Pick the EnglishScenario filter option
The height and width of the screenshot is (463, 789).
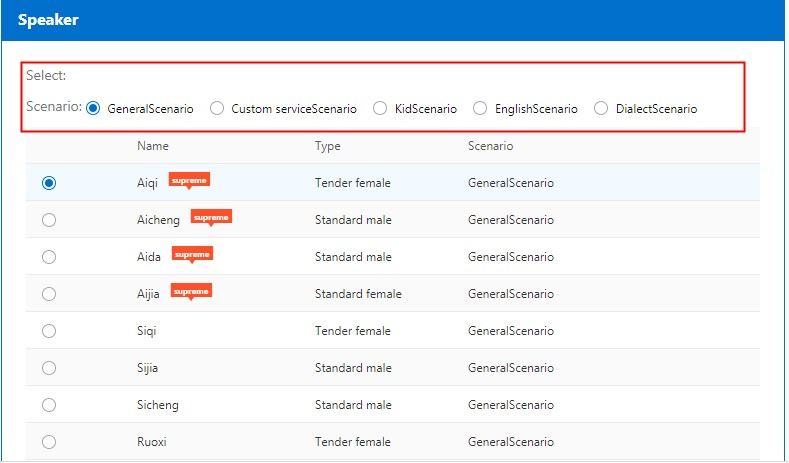(480, 108)
